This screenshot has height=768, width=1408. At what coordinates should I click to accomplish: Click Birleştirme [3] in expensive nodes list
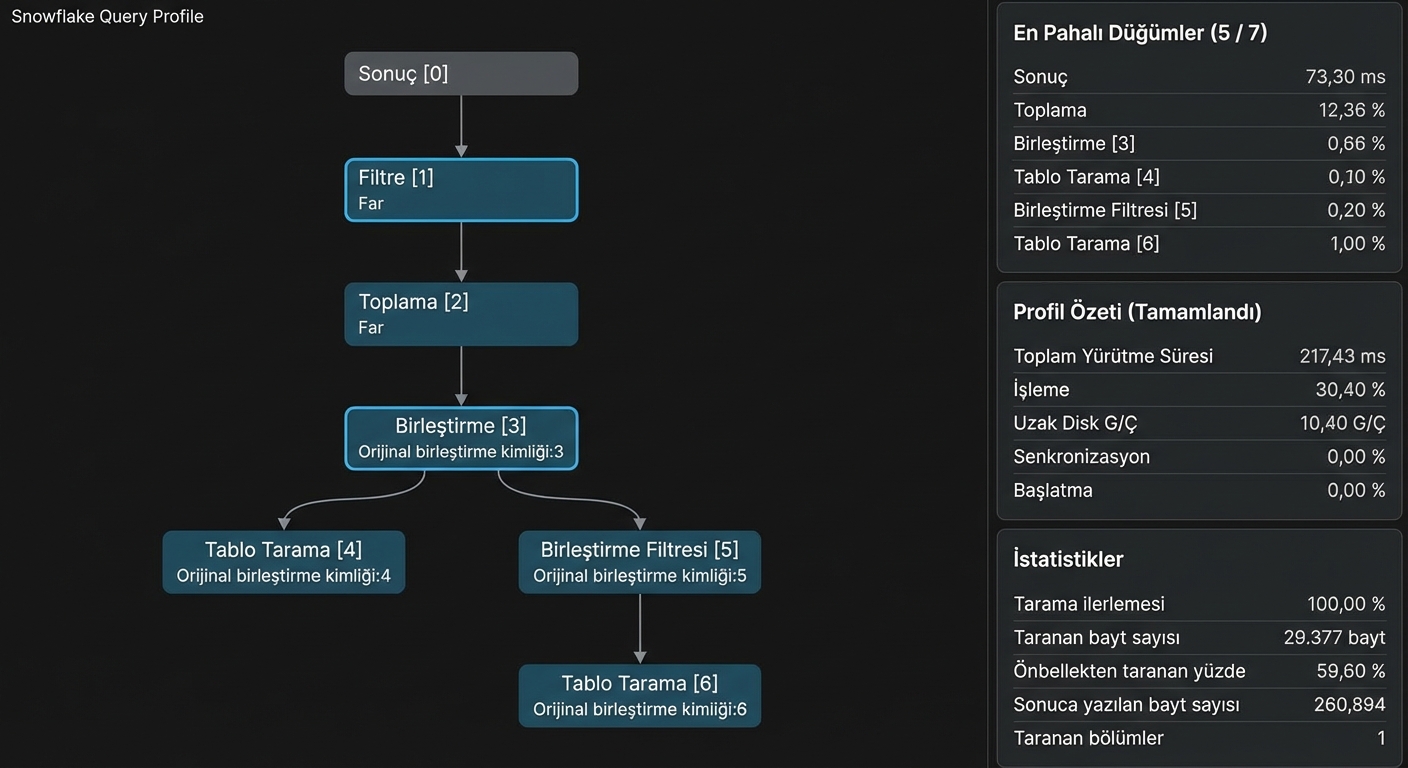pos(1199,144)
